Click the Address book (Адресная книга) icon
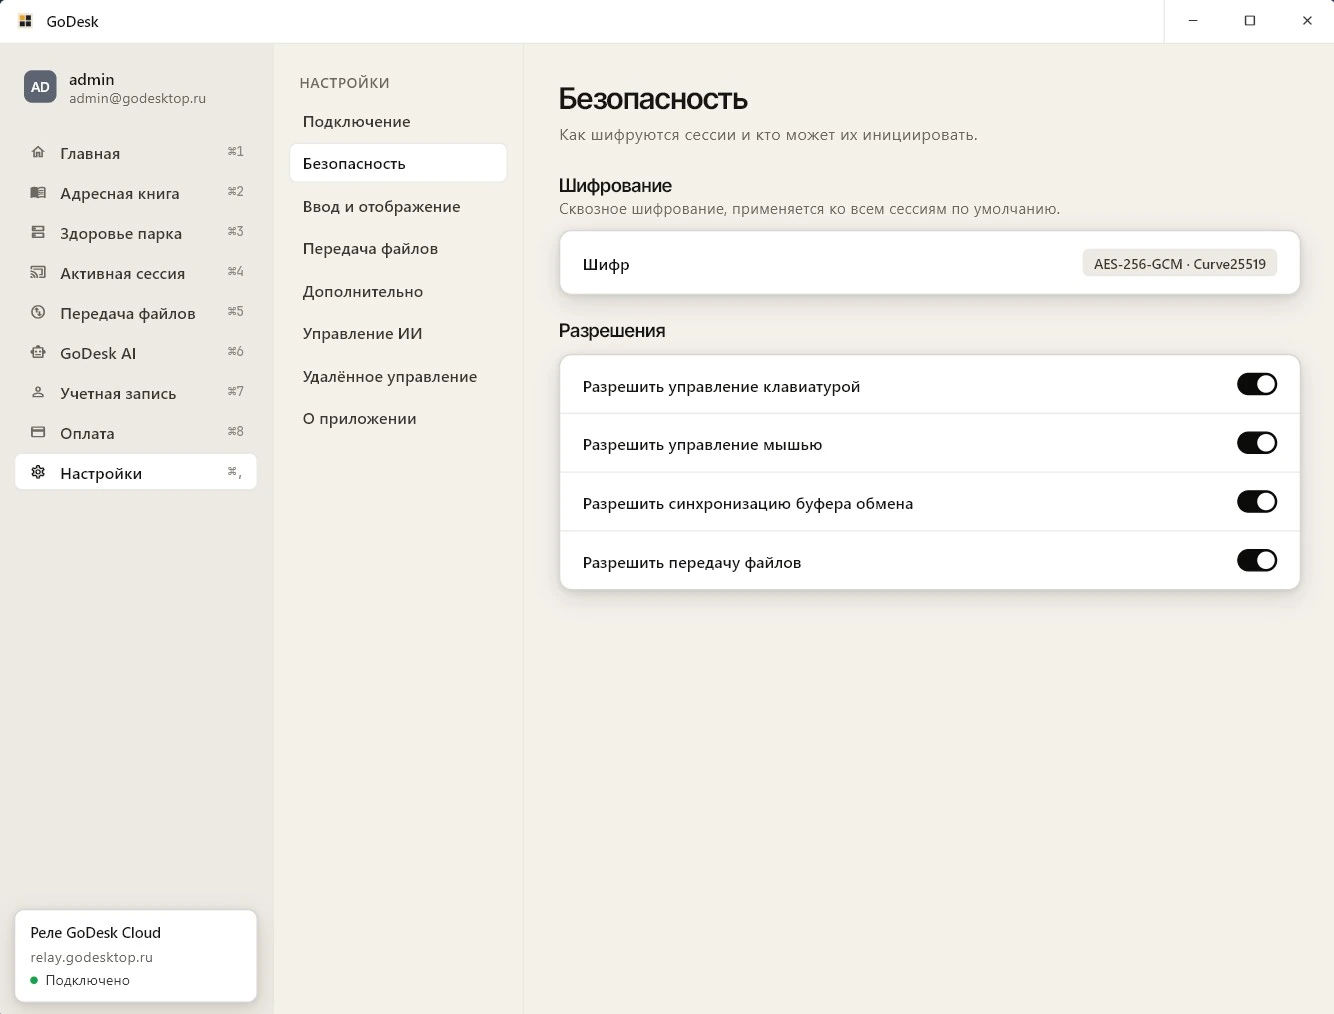 [x=38, y=192]
